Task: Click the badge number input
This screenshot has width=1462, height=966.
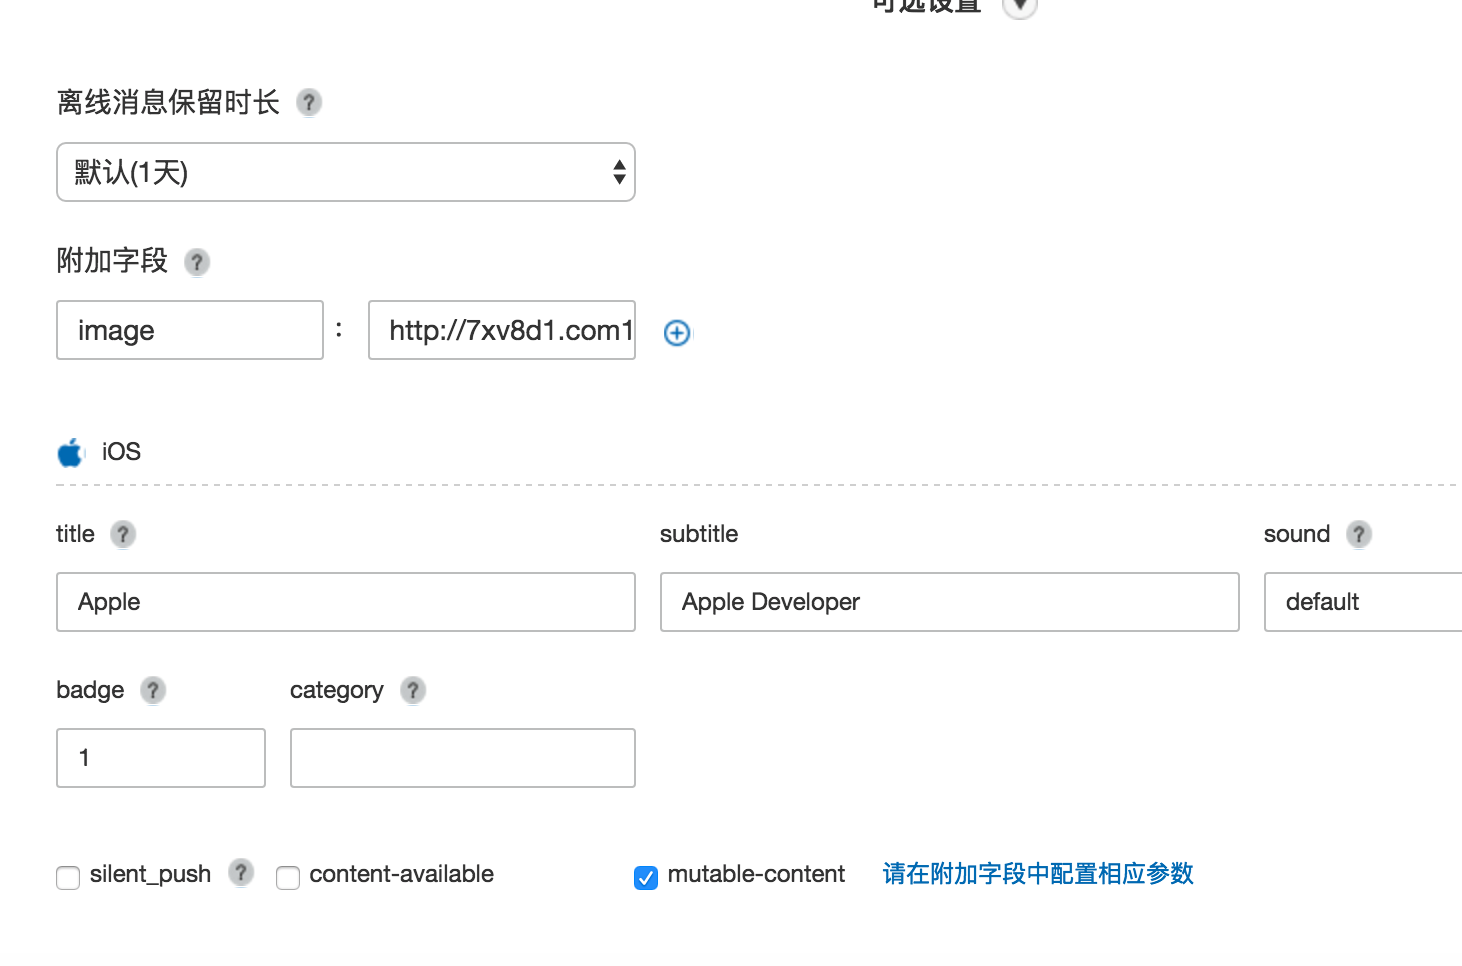Action: point(161,758)
